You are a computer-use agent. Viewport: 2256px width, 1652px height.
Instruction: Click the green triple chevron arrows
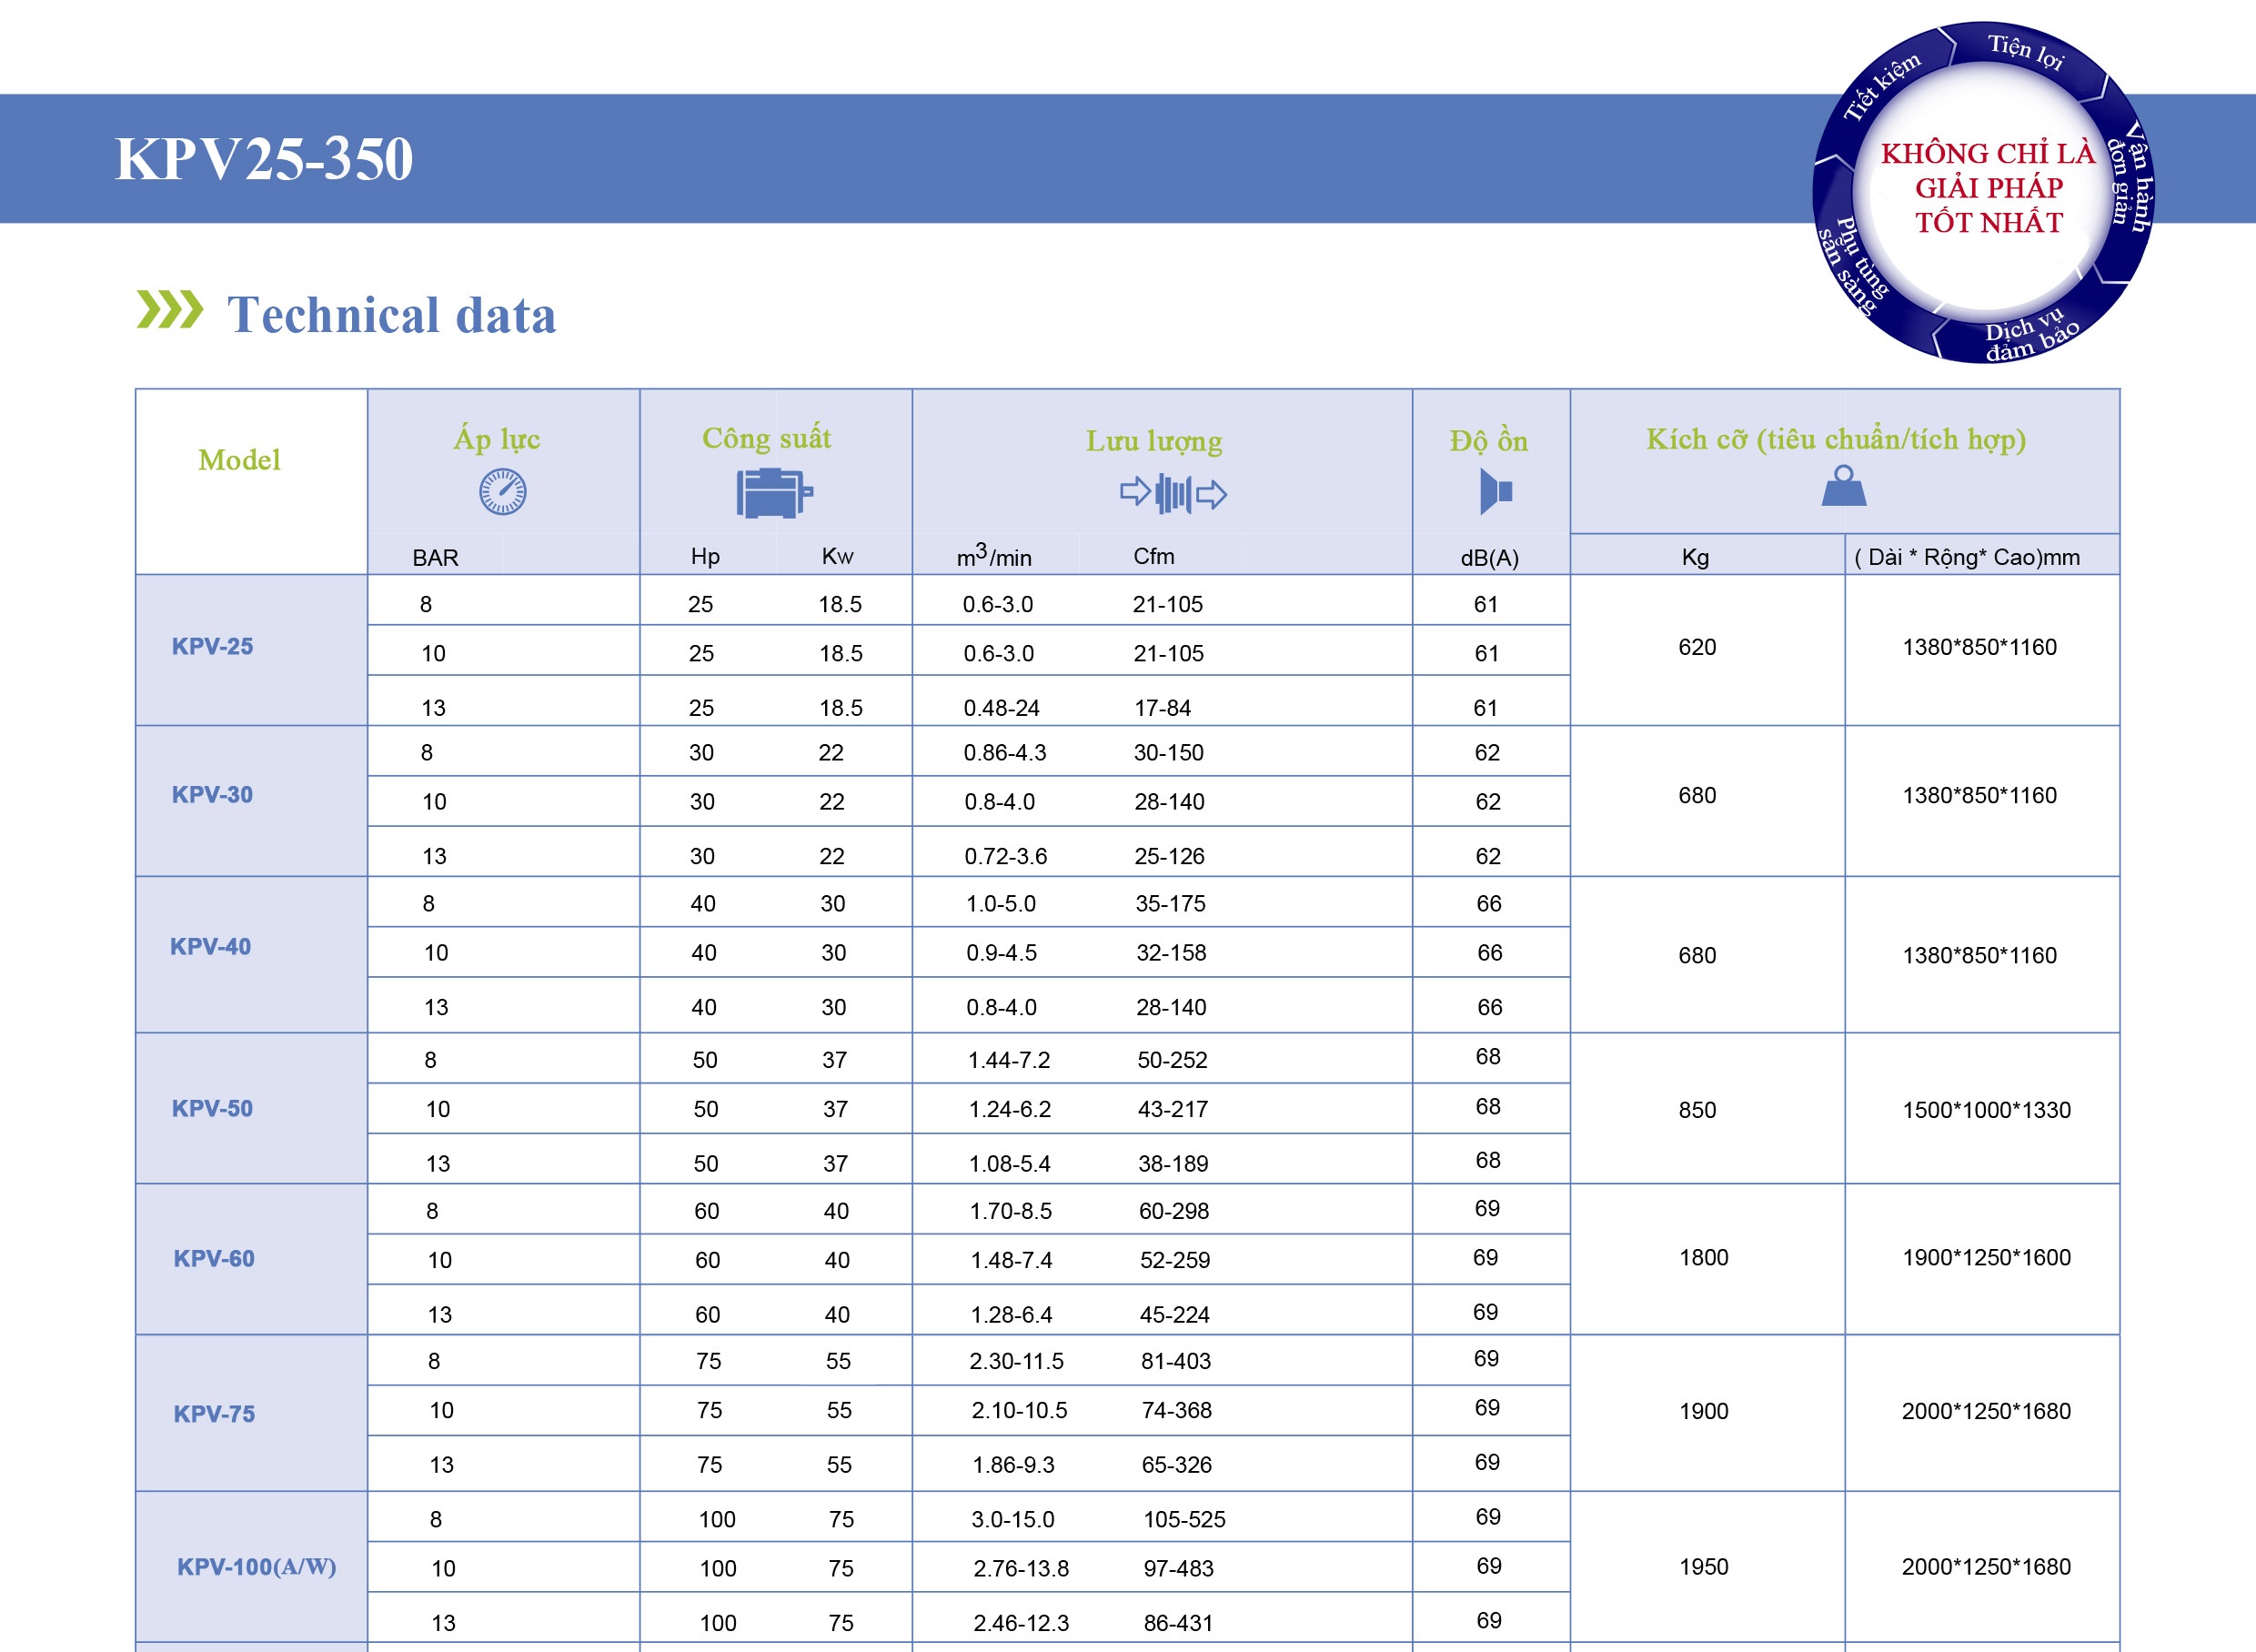pos(169,310)
